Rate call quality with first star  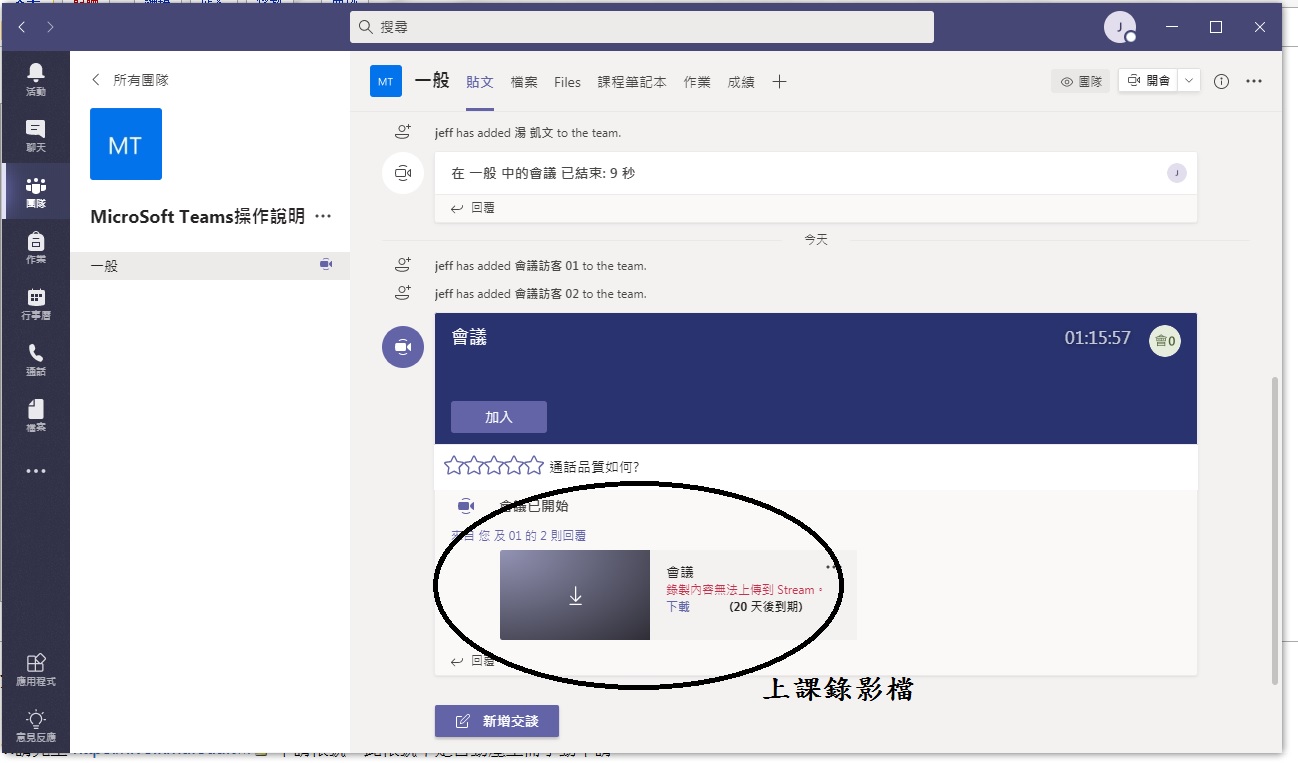coord(454,465)
